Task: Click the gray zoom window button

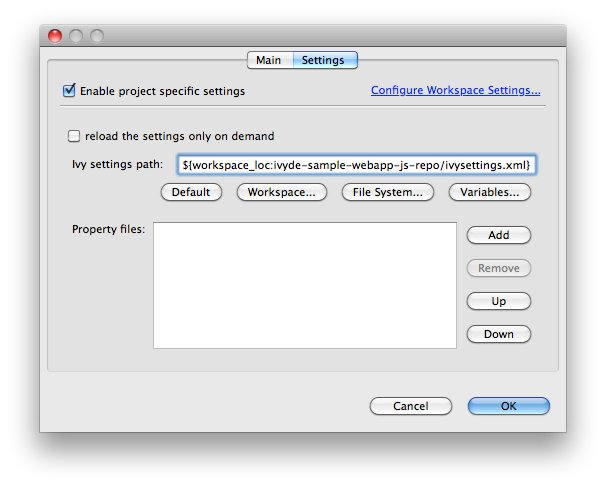Action: tap(97, 36)
